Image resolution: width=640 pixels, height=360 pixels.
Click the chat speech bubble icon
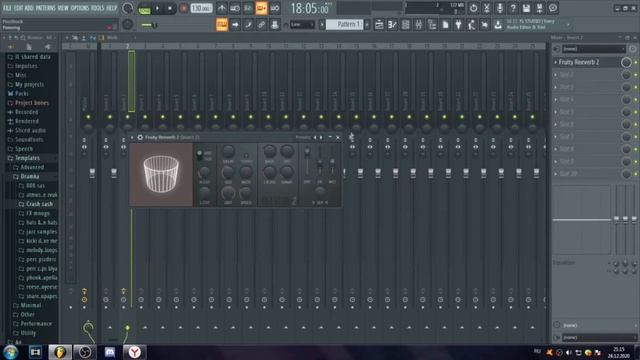[553, 8]
